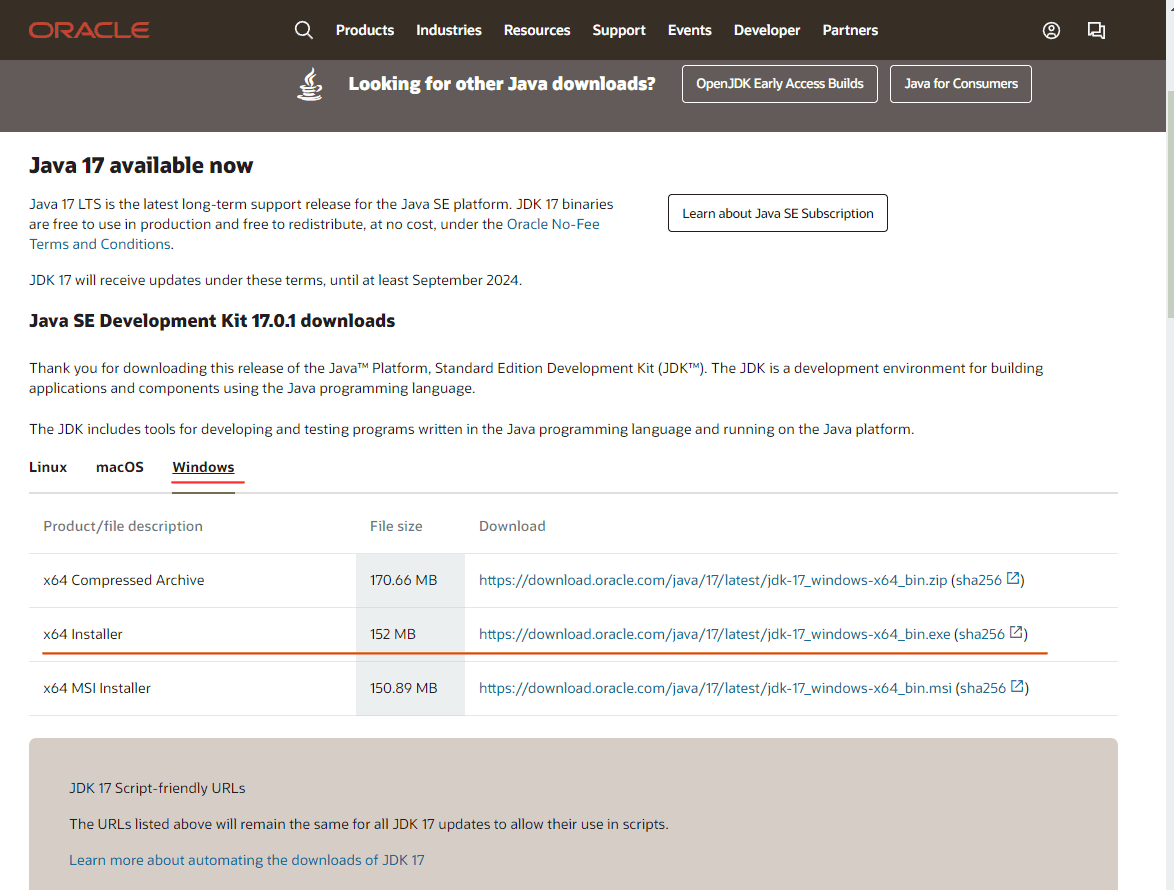
Task: Open the search magnifier icon
Action: [303, 30]
